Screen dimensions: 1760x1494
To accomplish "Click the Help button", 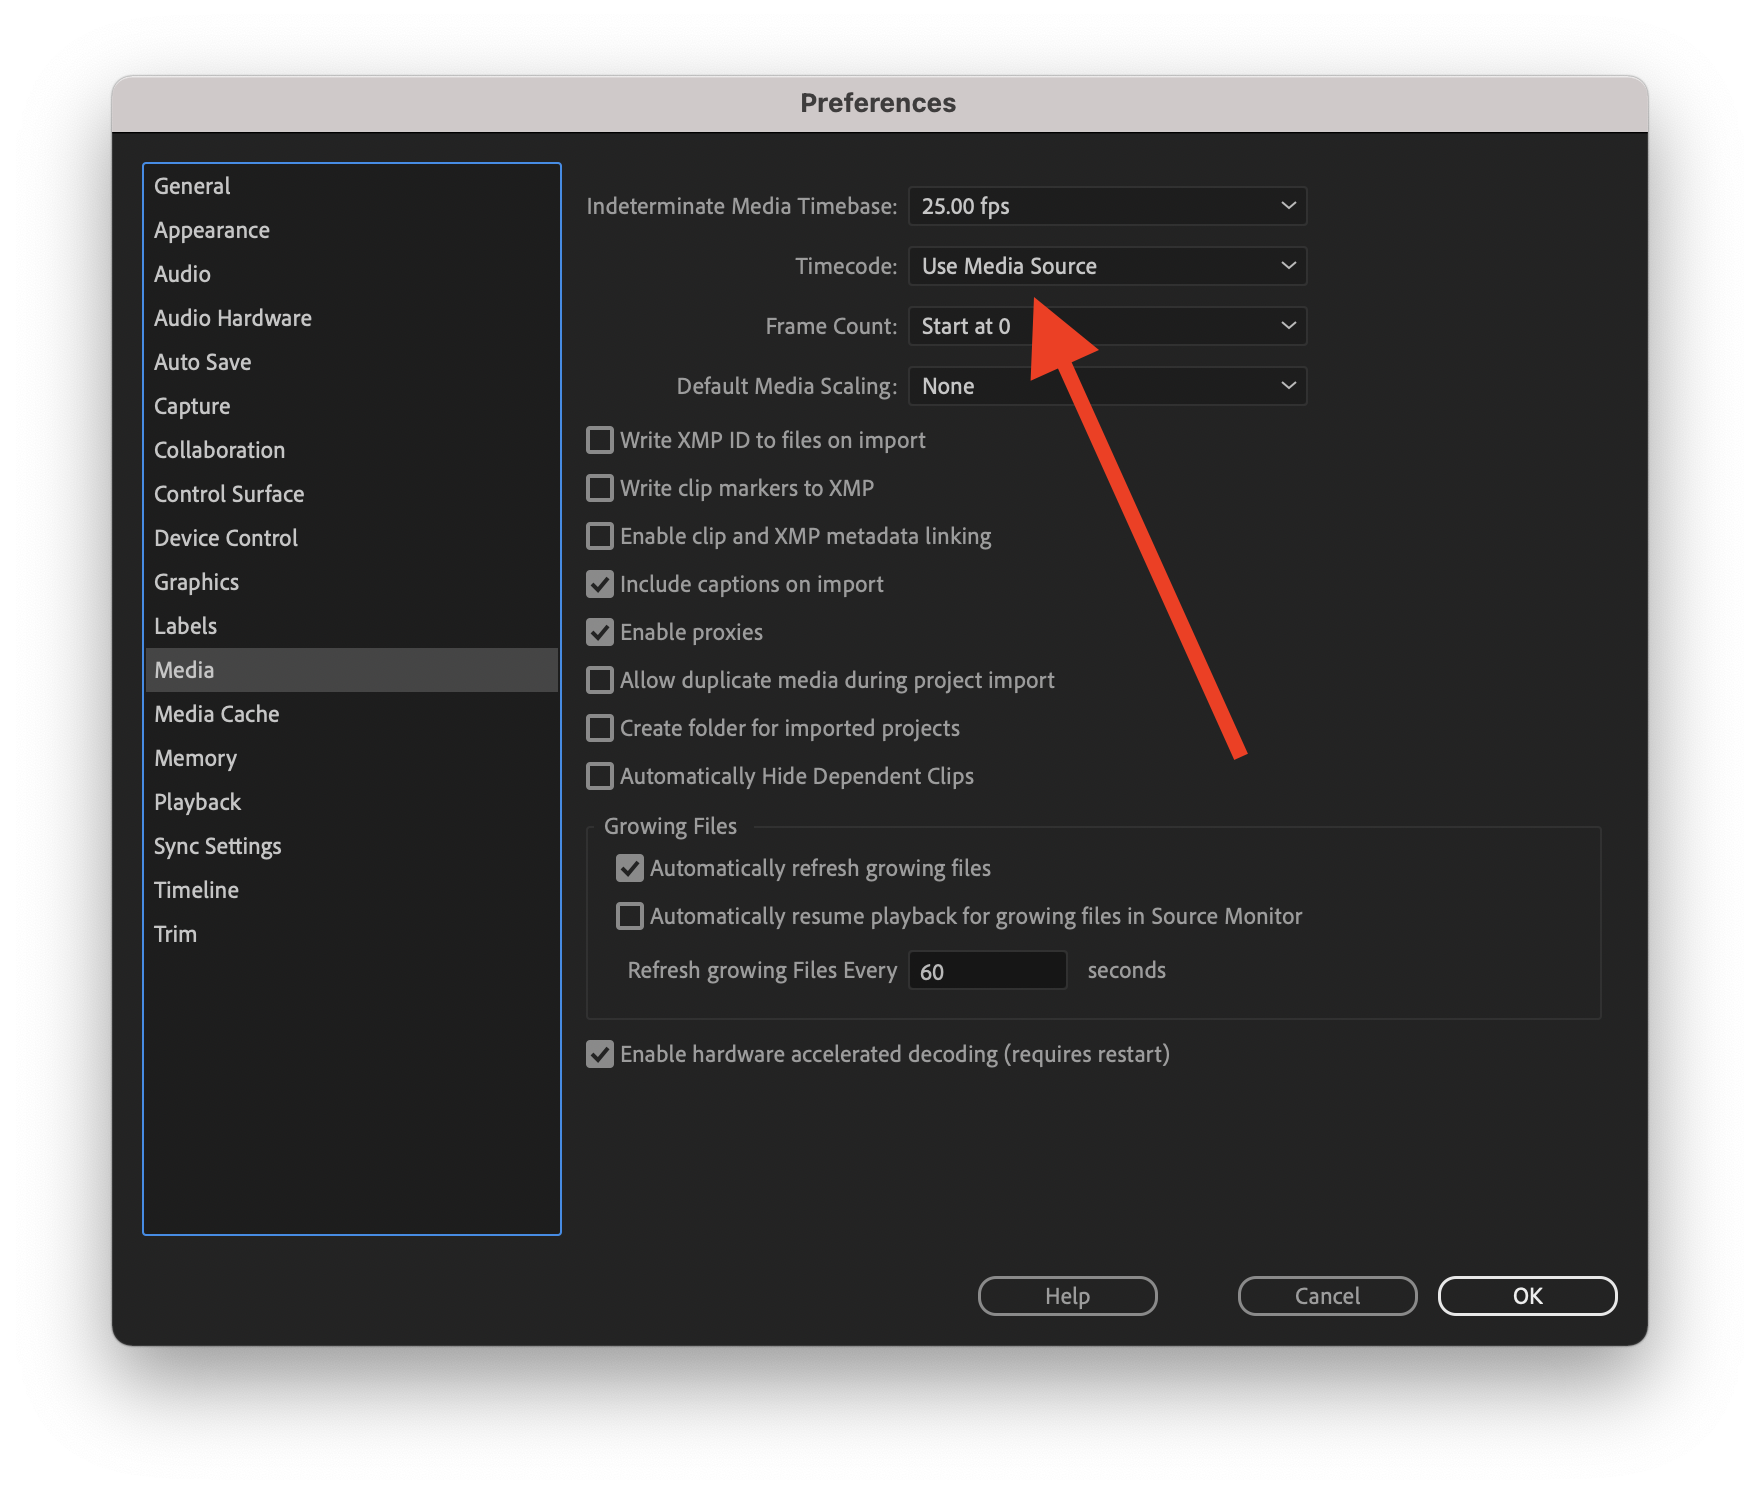I will 1066,1295.
